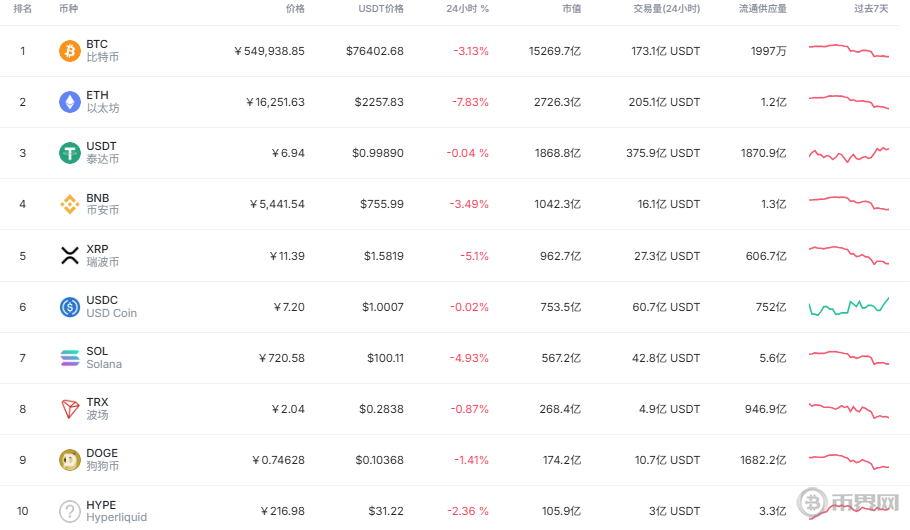Screen dimensions: 910x530
Task: Click the TRON TRX coin icon
Action: (70, 409)
